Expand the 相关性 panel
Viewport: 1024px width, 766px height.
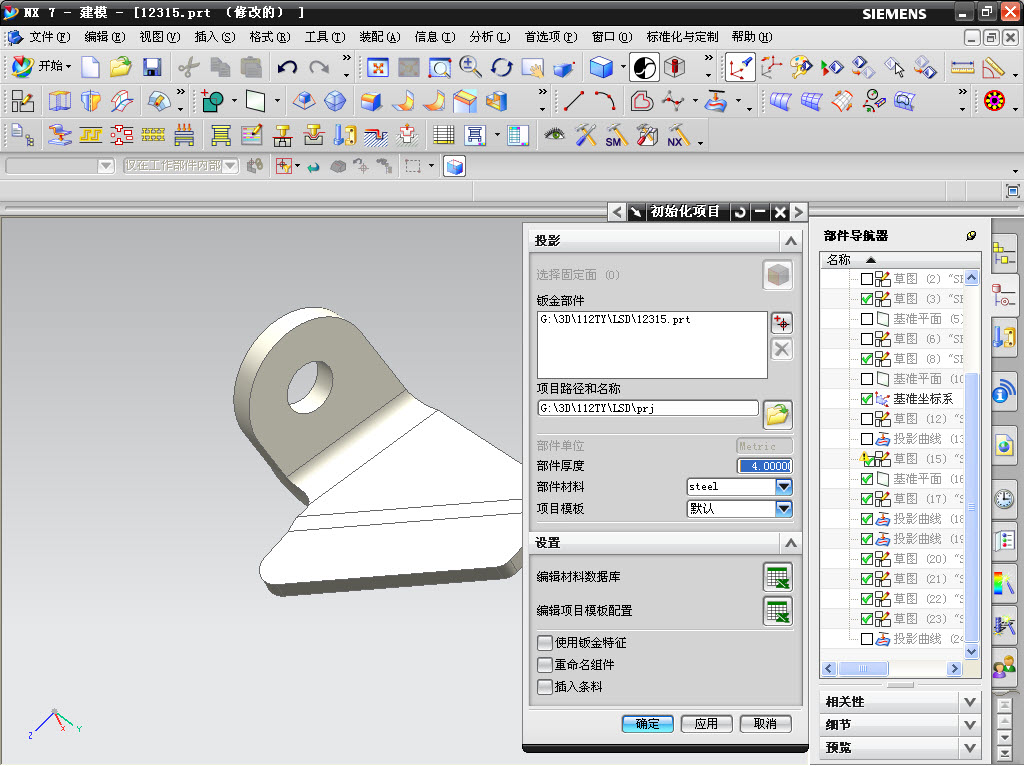(970, 702)
